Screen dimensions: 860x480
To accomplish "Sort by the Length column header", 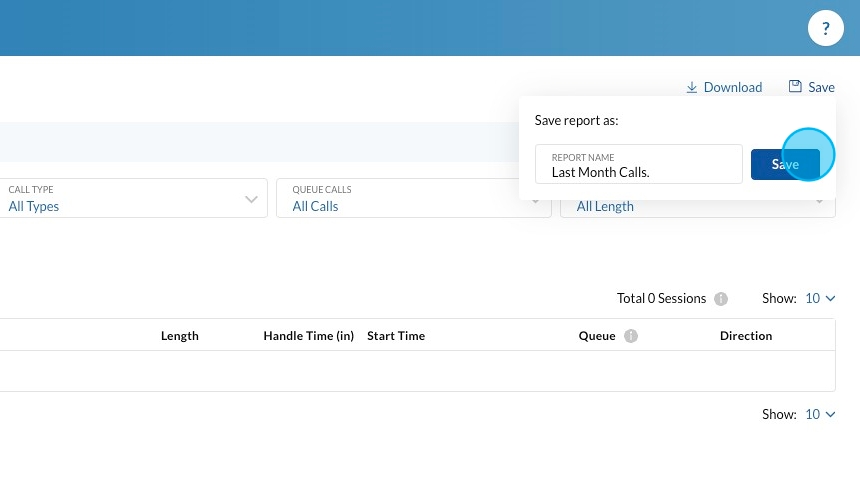I will [180, 336].
